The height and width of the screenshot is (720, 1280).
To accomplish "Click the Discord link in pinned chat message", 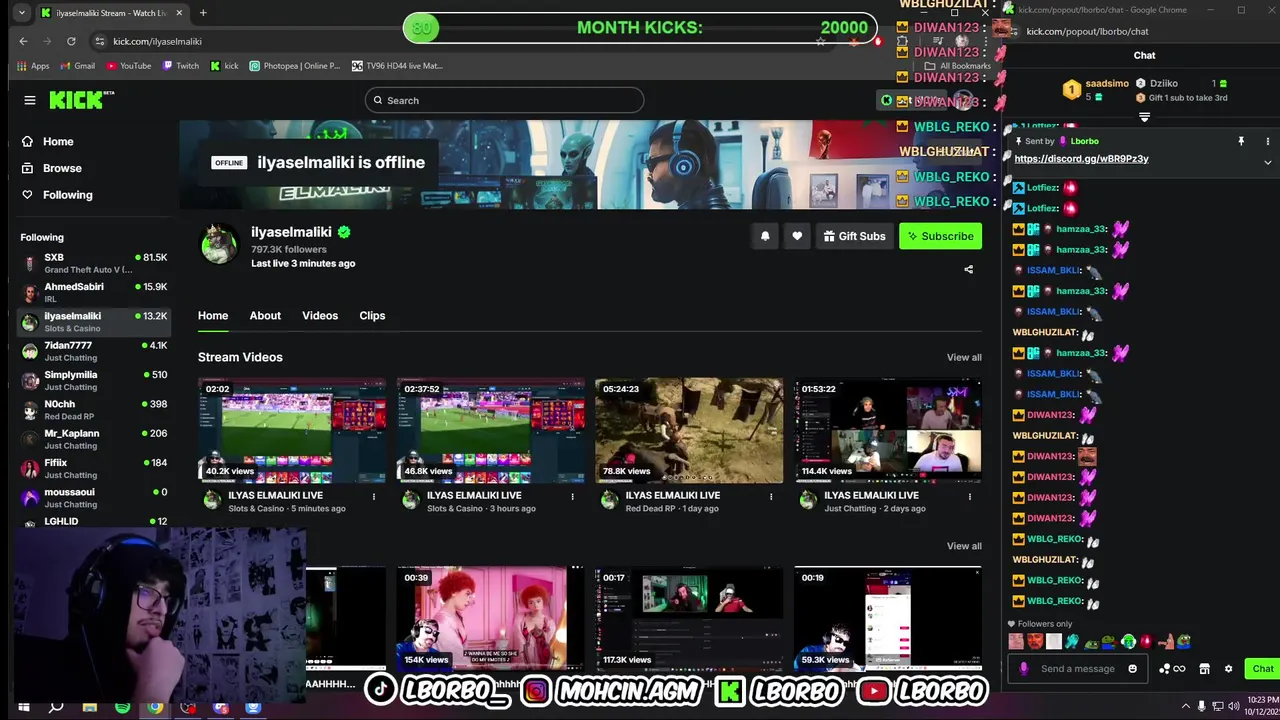I will 1081,159.
